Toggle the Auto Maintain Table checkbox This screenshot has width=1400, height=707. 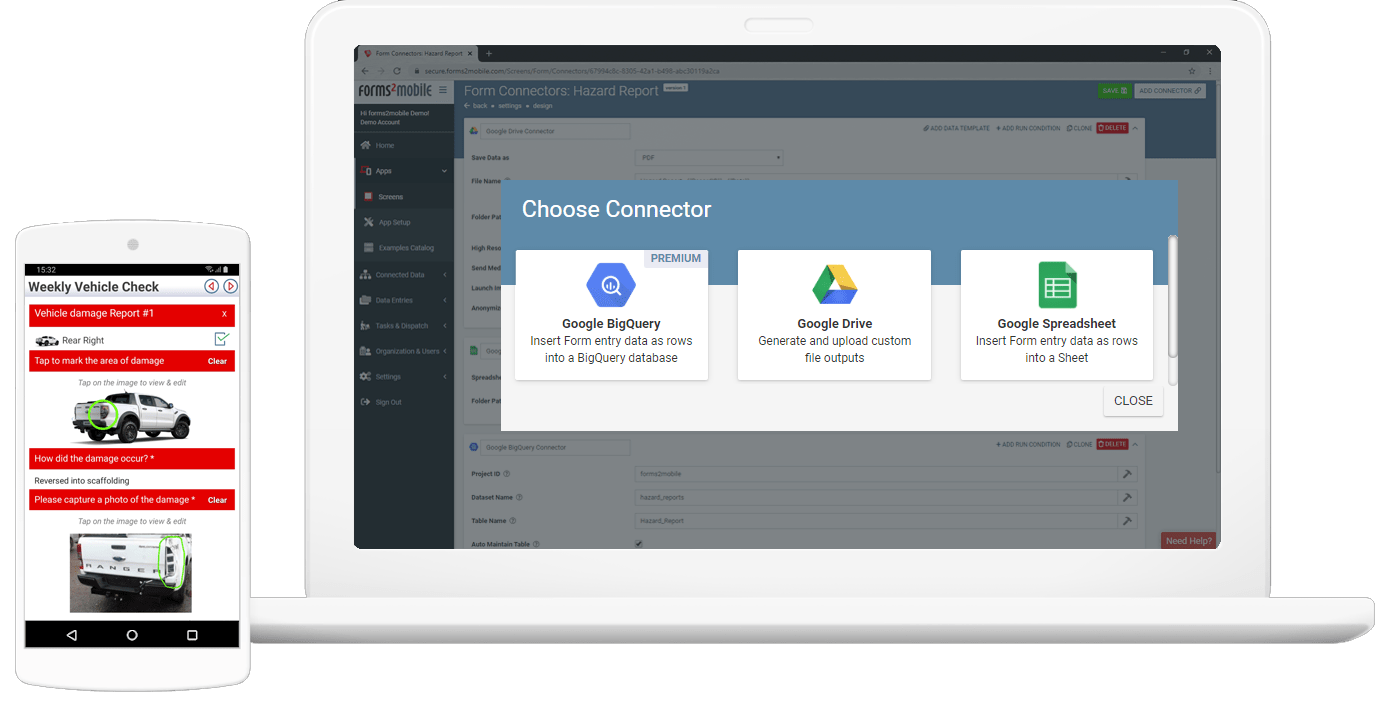(639, 544)
